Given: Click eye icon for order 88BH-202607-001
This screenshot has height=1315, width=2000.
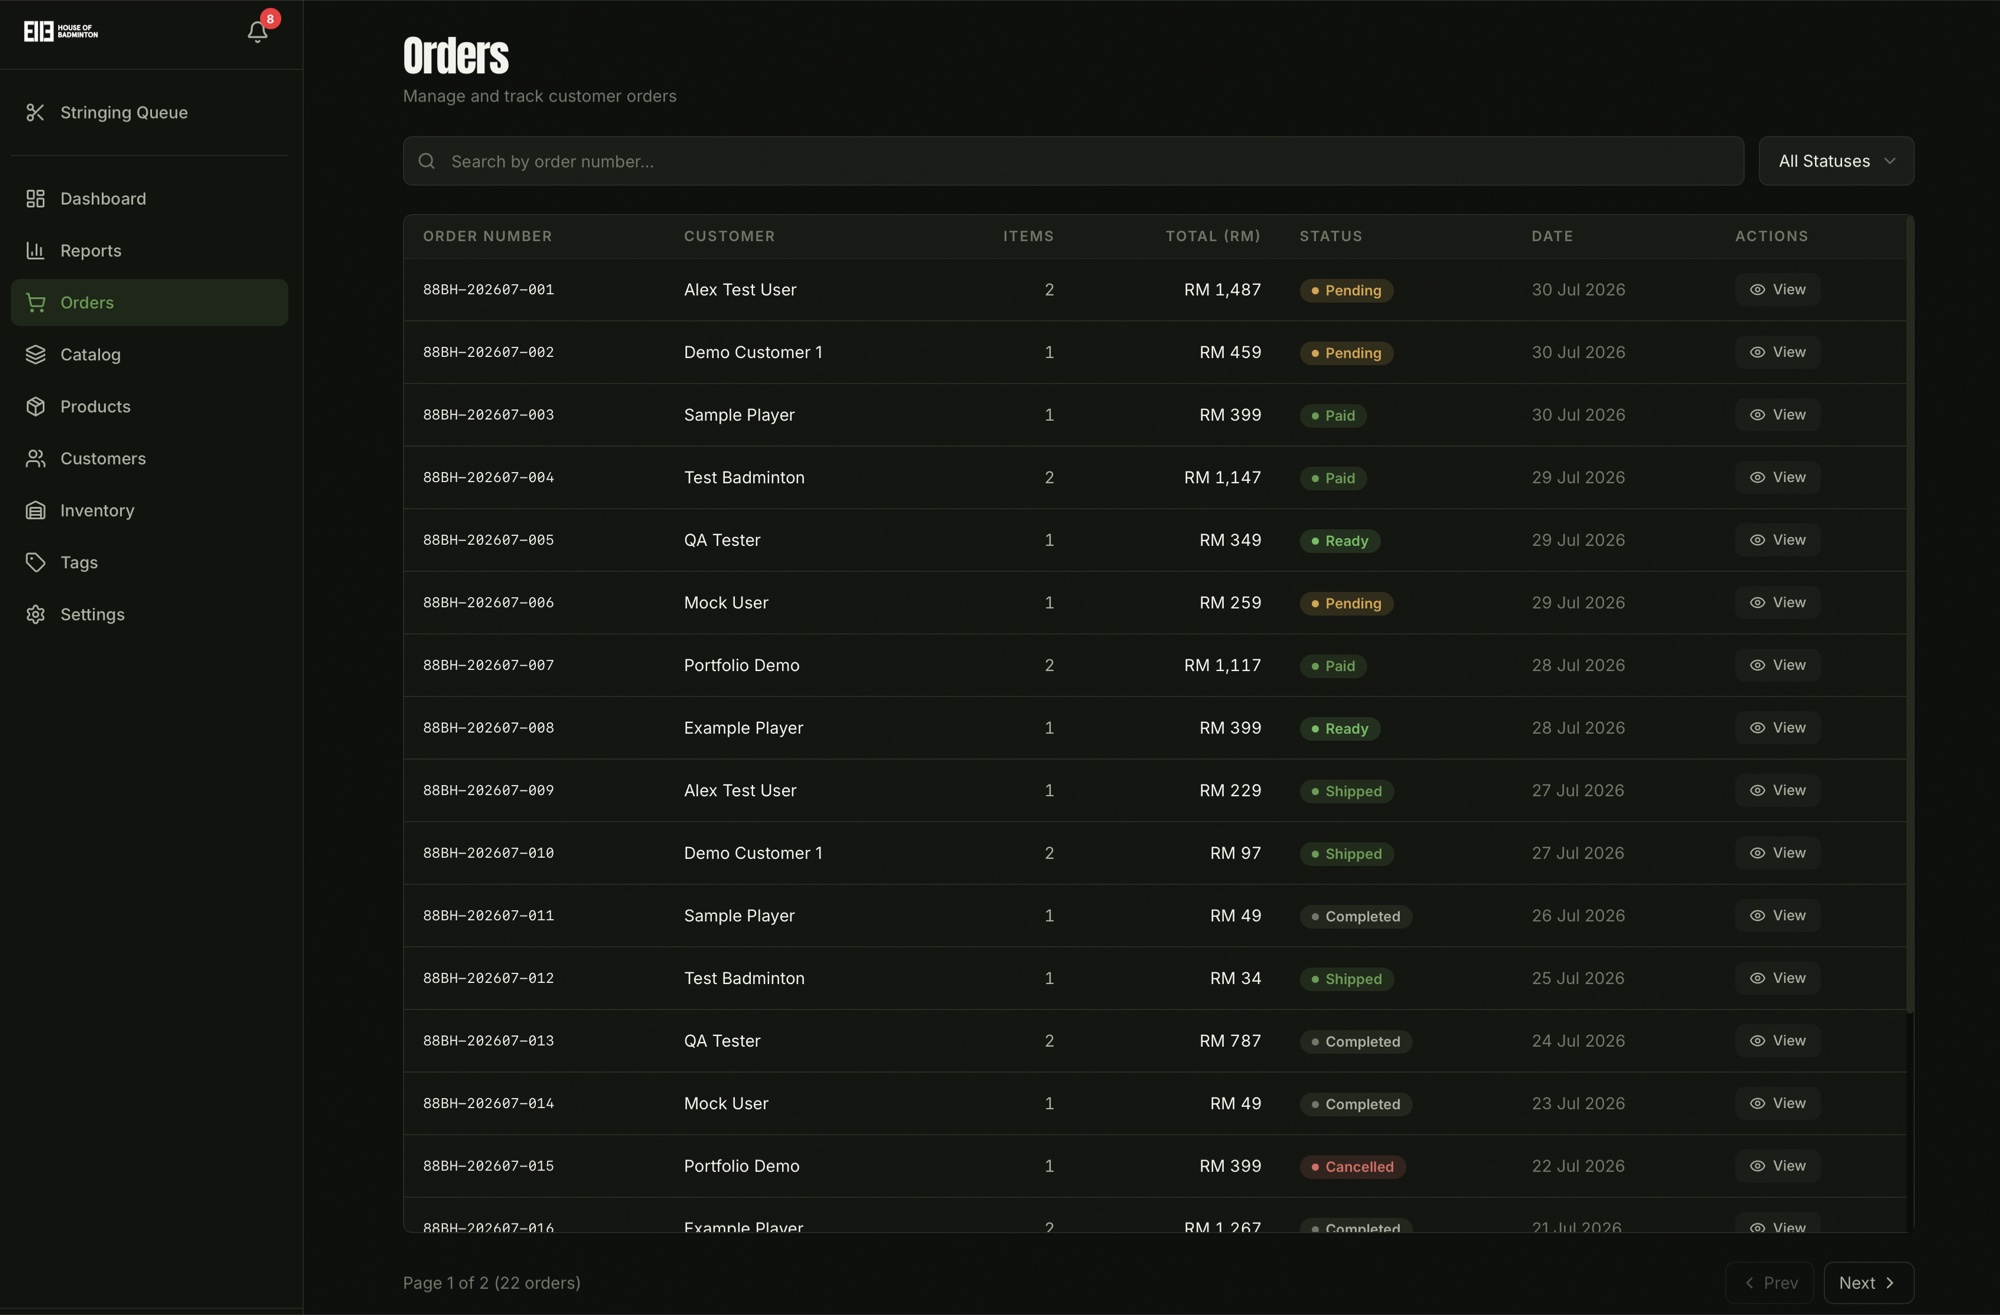Looking at the screenshot, I should tap(1757, 289).
